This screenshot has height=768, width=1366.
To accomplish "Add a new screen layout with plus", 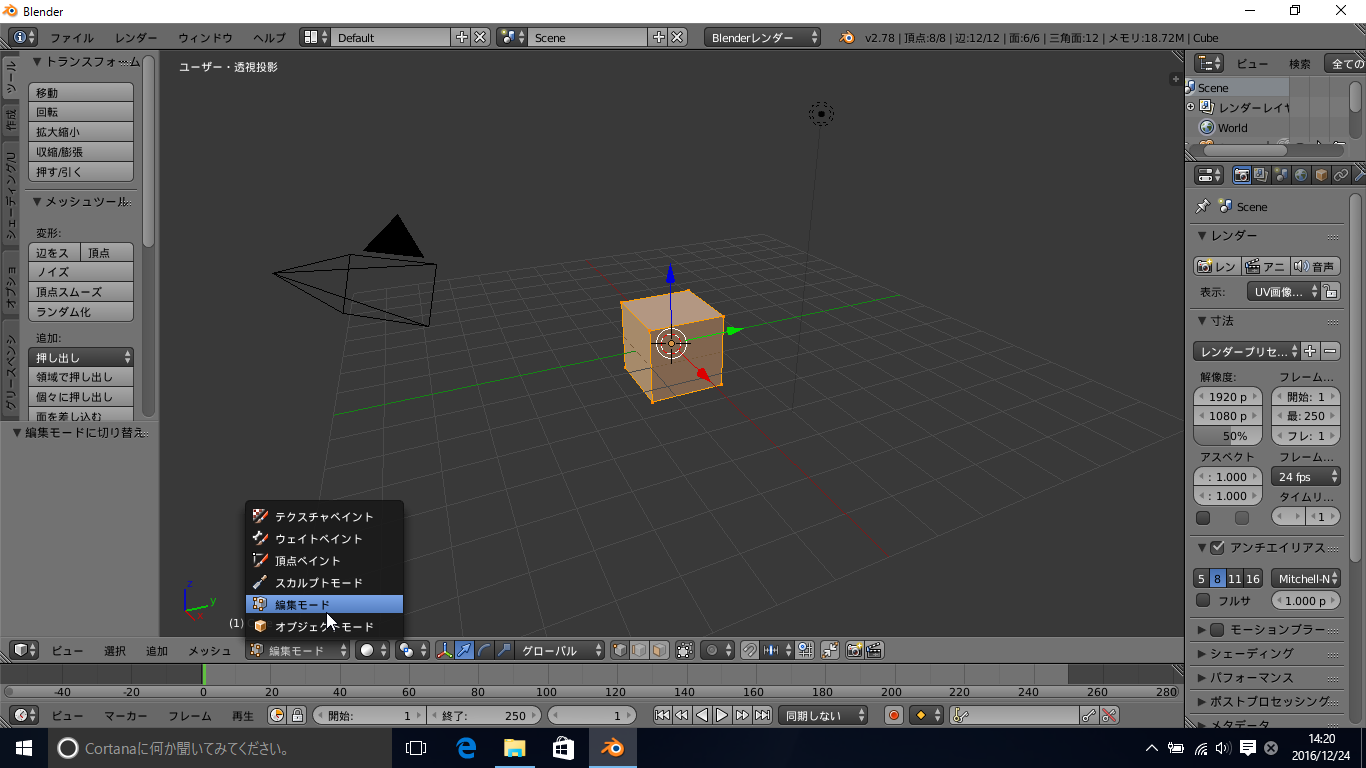I will pyautogui.click(x=462, y=37).
